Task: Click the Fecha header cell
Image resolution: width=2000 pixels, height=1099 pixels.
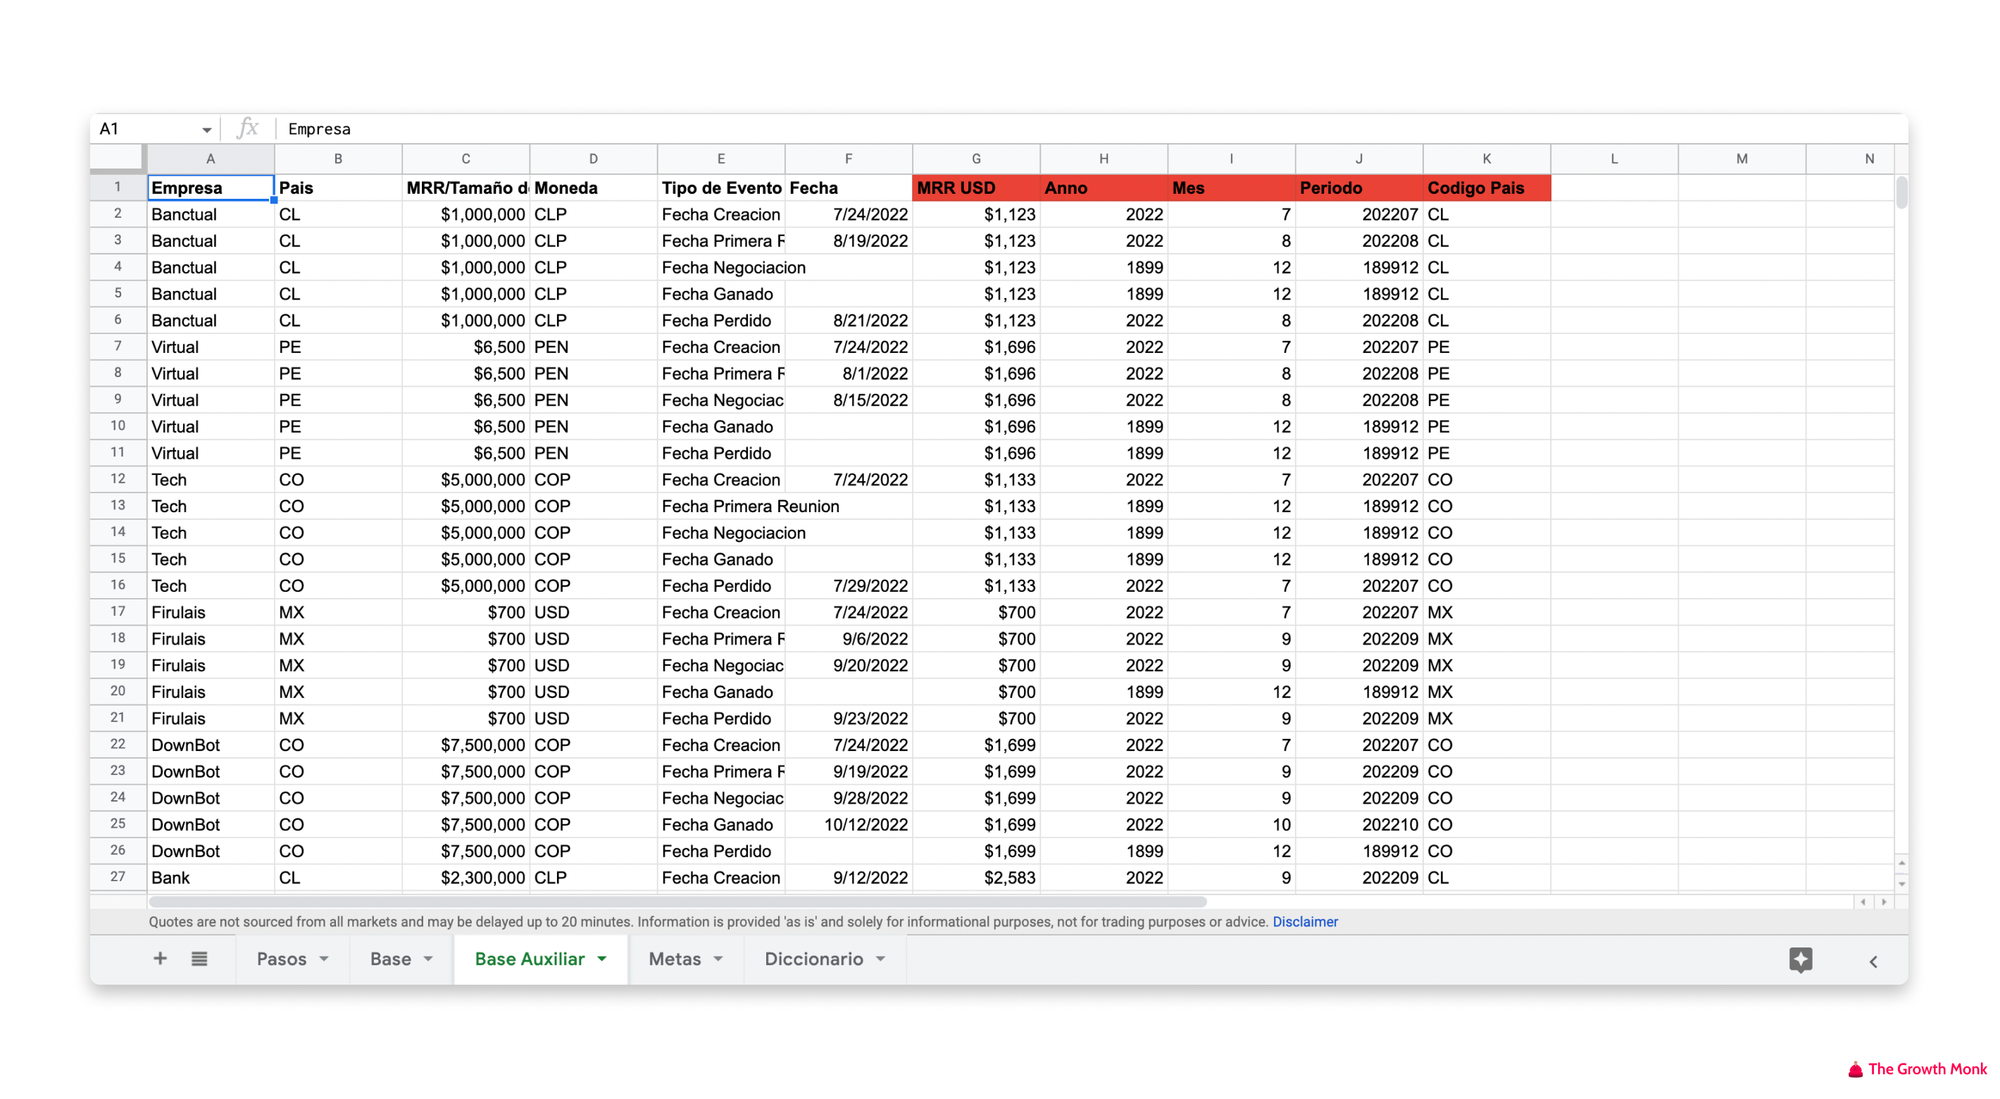Action: point(848,188)
